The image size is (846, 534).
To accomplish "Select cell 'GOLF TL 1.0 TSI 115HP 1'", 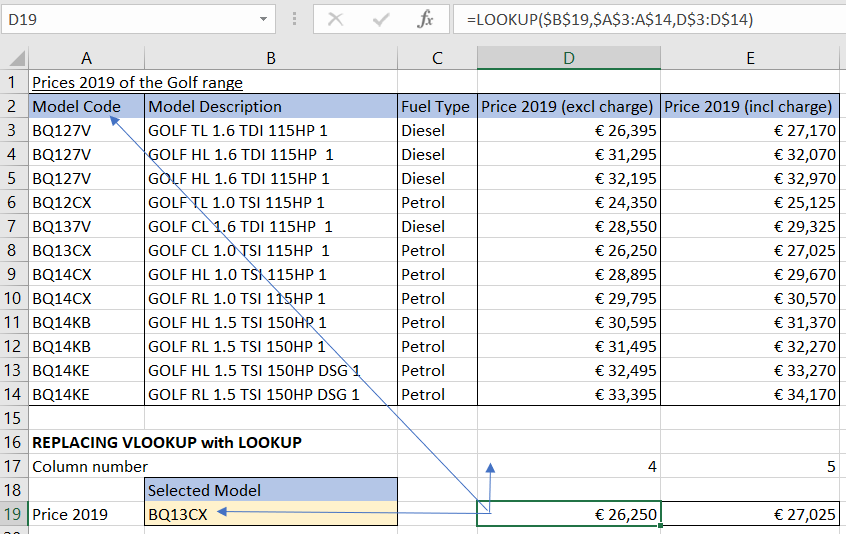I will tap(271, 202).
